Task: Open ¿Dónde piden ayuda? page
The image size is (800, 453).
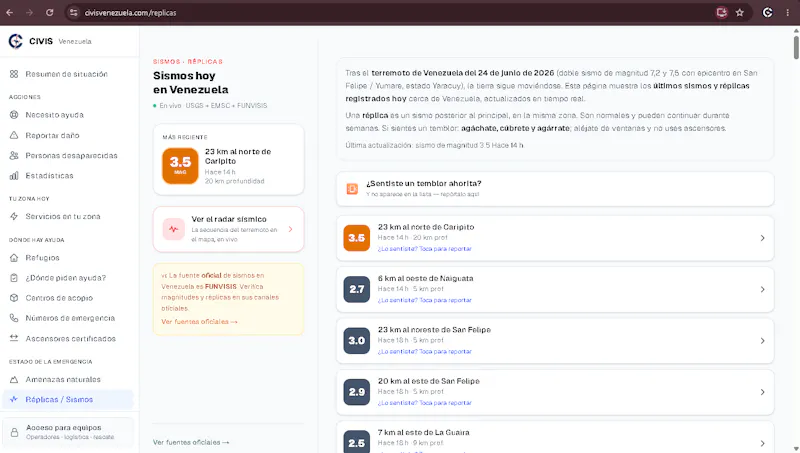Action: tap(67, 278)
